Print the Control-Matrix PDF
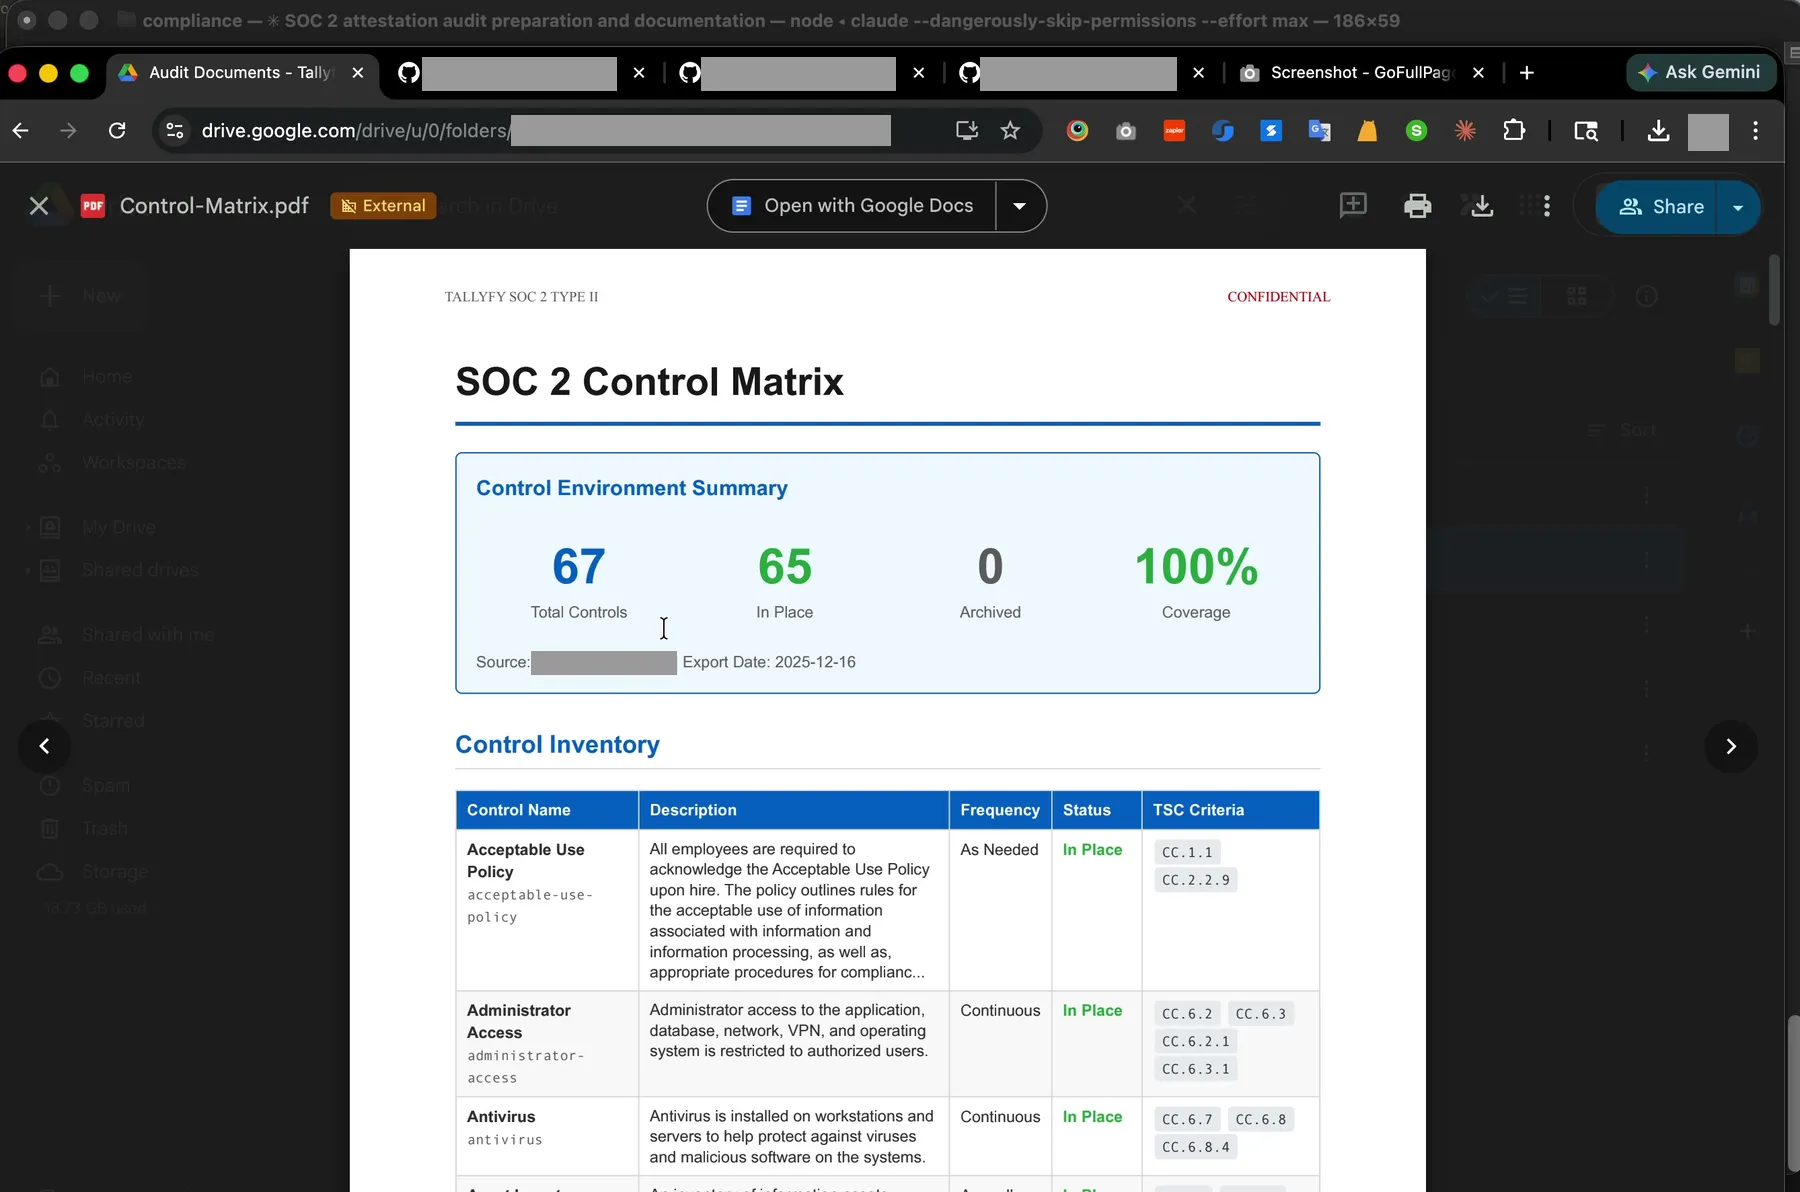Screen dimensions: 1800x1192 (1417, 206)
